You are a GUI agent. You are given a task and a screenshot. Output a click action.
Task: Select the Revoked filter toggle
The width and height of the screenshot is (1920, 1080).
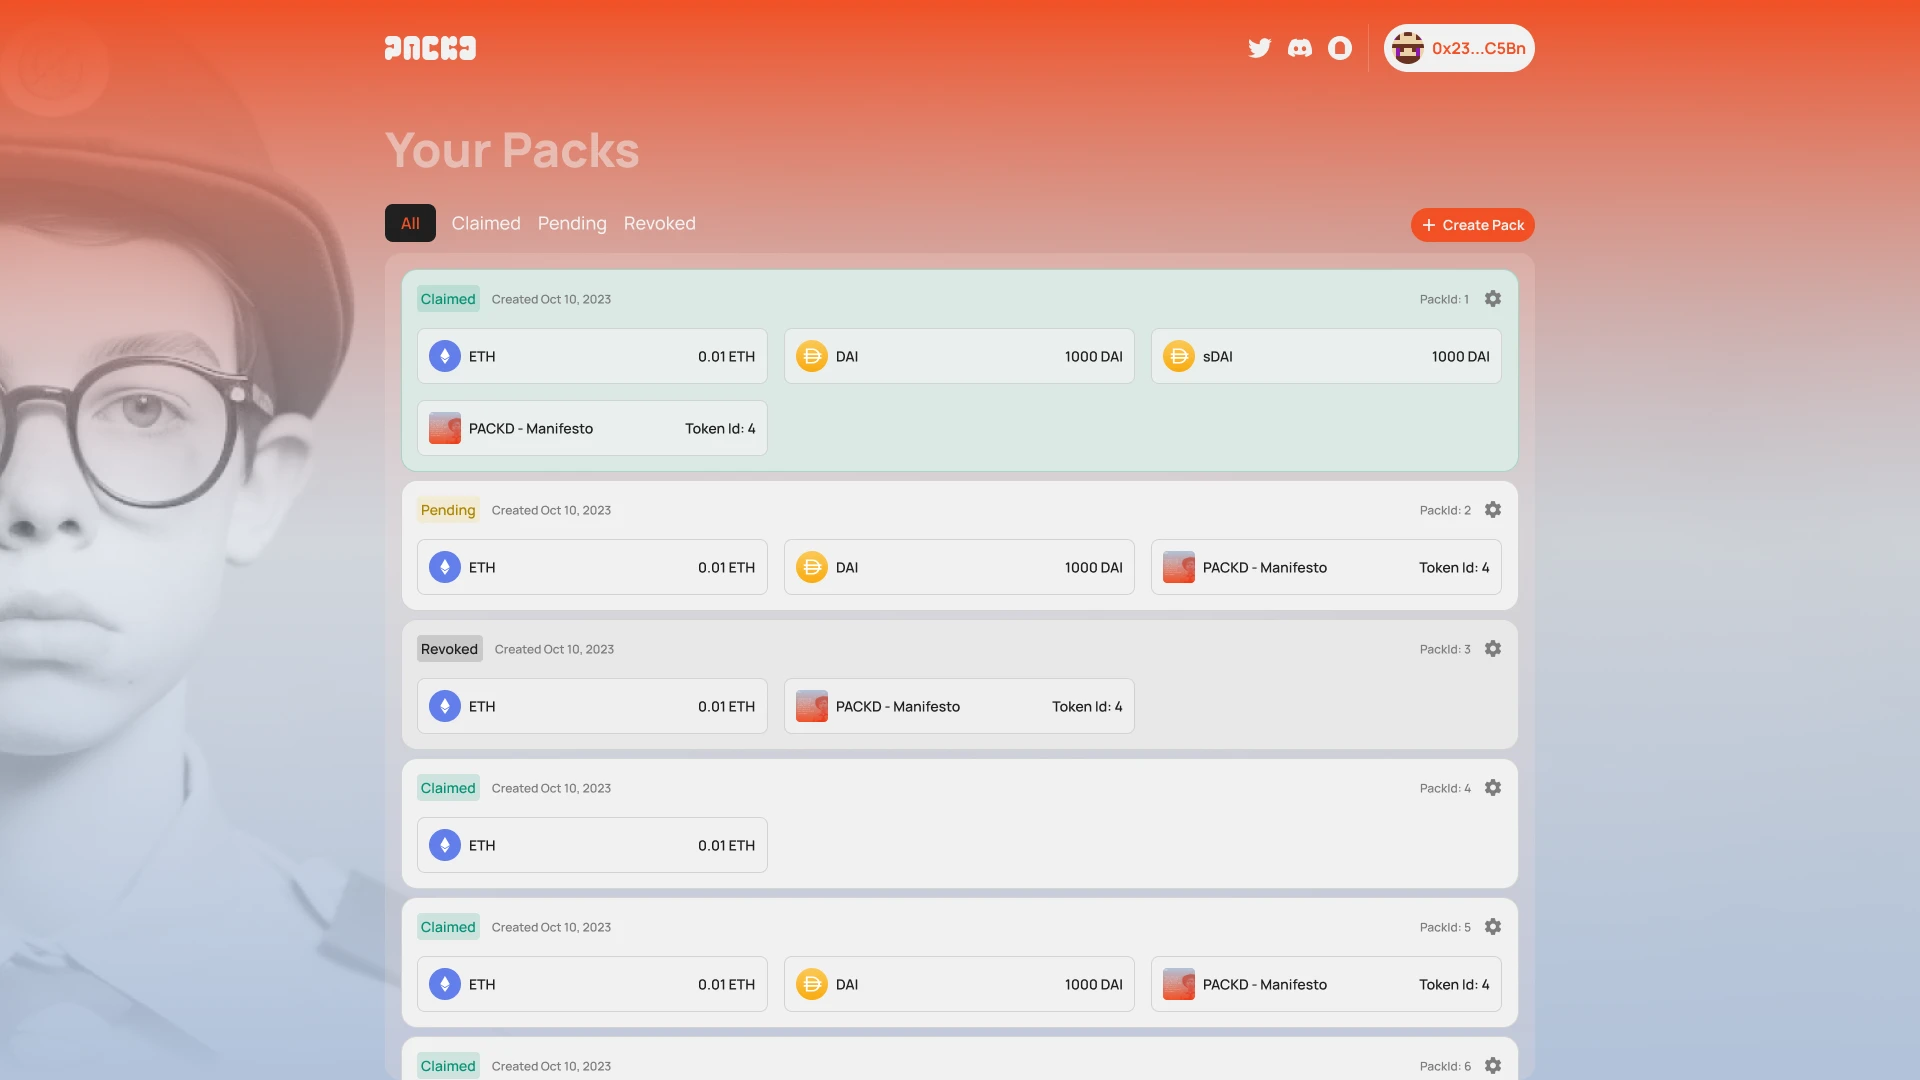click(659, 223)
